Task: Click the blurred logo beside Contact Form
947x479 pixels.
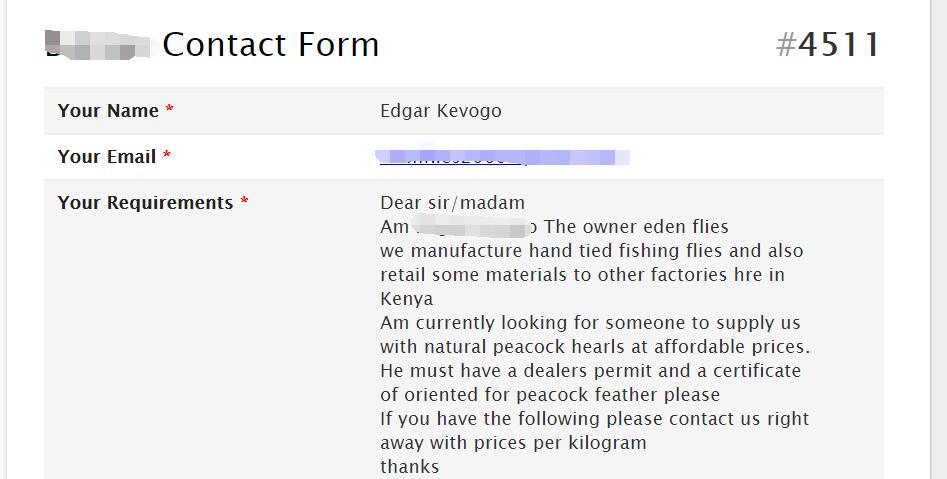Action: (98, 45)
